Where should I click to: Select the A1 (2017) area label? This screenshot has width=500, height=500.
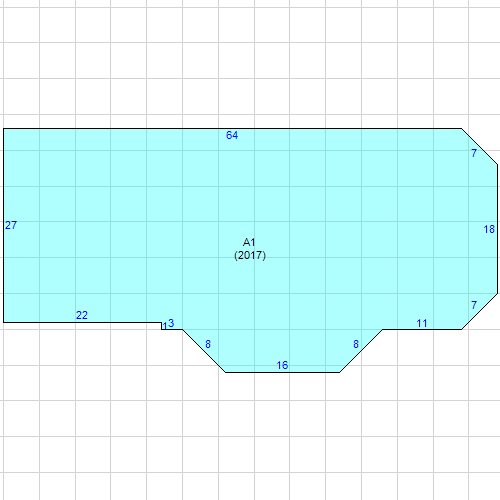(250, 249)
